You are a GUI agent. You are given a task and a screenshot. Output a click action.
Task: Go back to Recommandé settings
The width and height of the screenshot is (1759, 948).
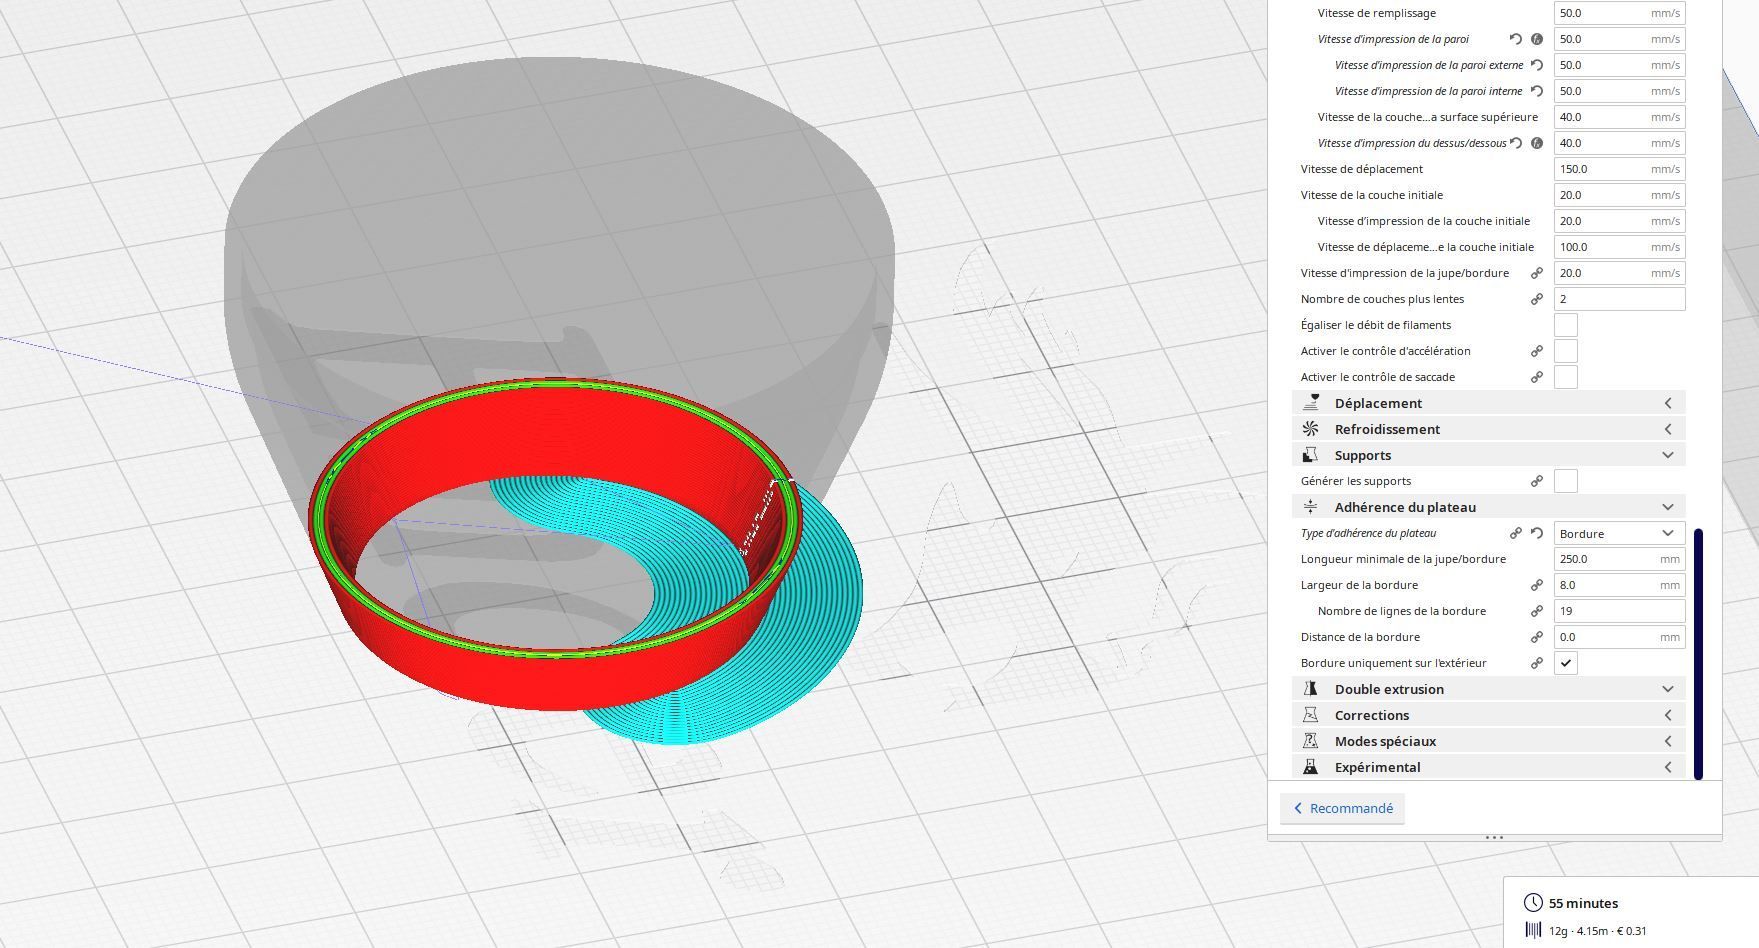pos(1342,808)
